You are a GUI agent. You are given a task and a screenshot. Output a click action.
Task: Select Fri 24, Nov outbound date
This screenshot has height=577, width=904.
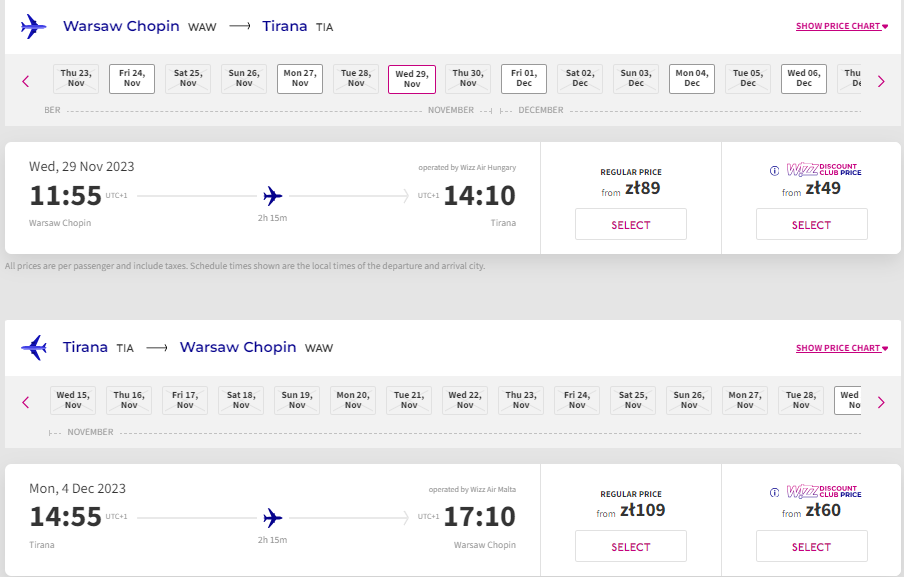pos(132,78)
